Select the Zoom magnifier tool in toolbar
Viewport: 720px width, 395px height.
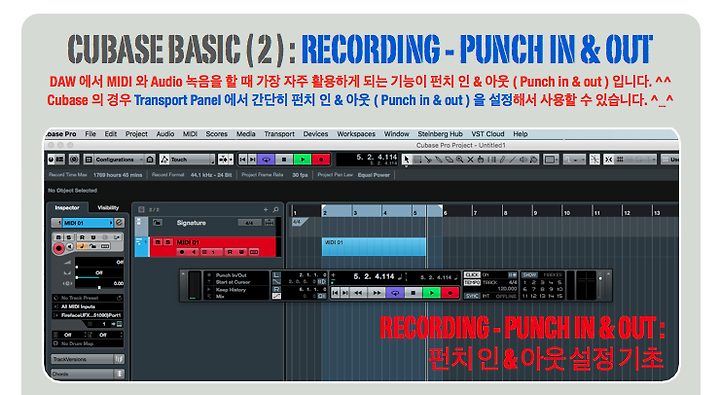[460, 159]
